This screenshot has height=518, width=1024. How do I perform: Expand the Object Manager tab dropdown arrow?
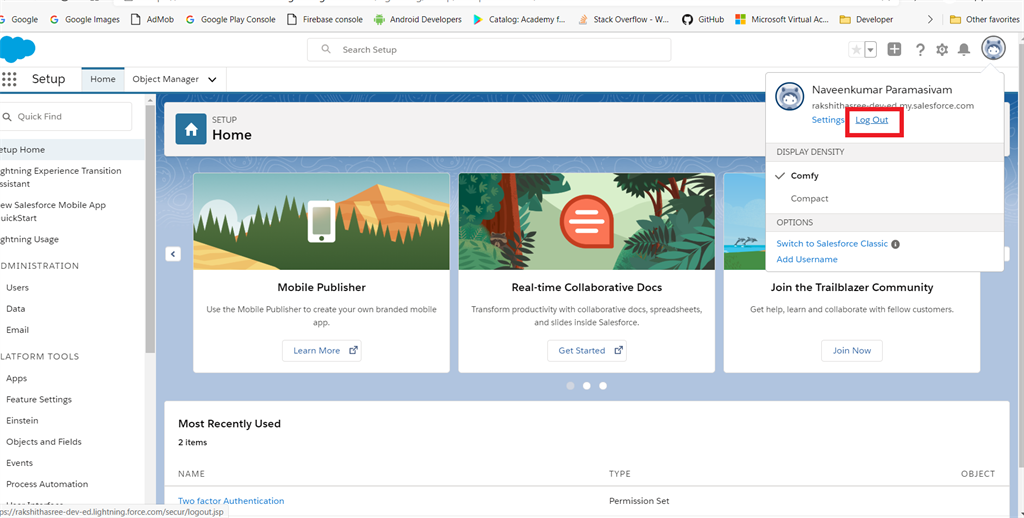coord(212,80)
